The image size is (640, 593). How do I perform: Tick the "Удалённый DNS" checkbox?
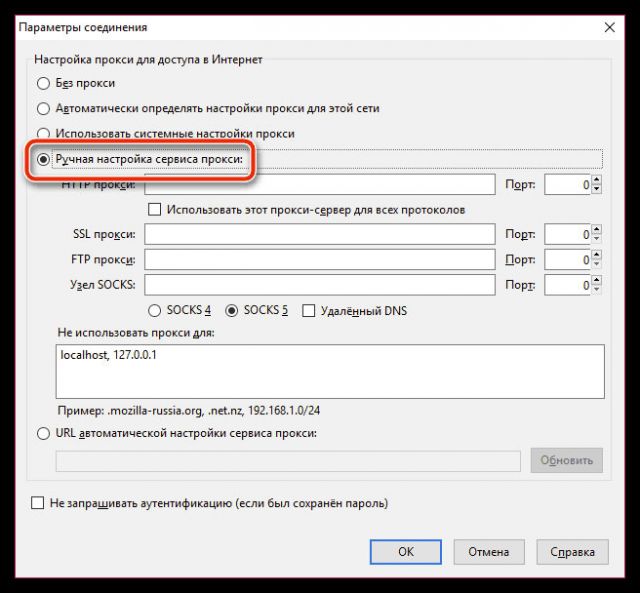[309, 311]
